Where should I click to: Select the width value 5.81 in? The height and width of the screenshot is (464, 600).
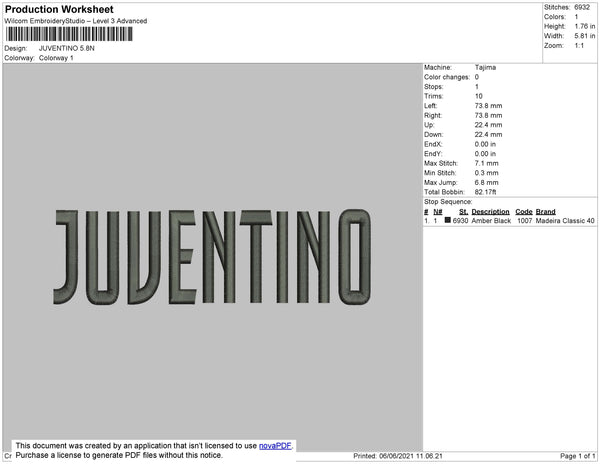point(585,36)
